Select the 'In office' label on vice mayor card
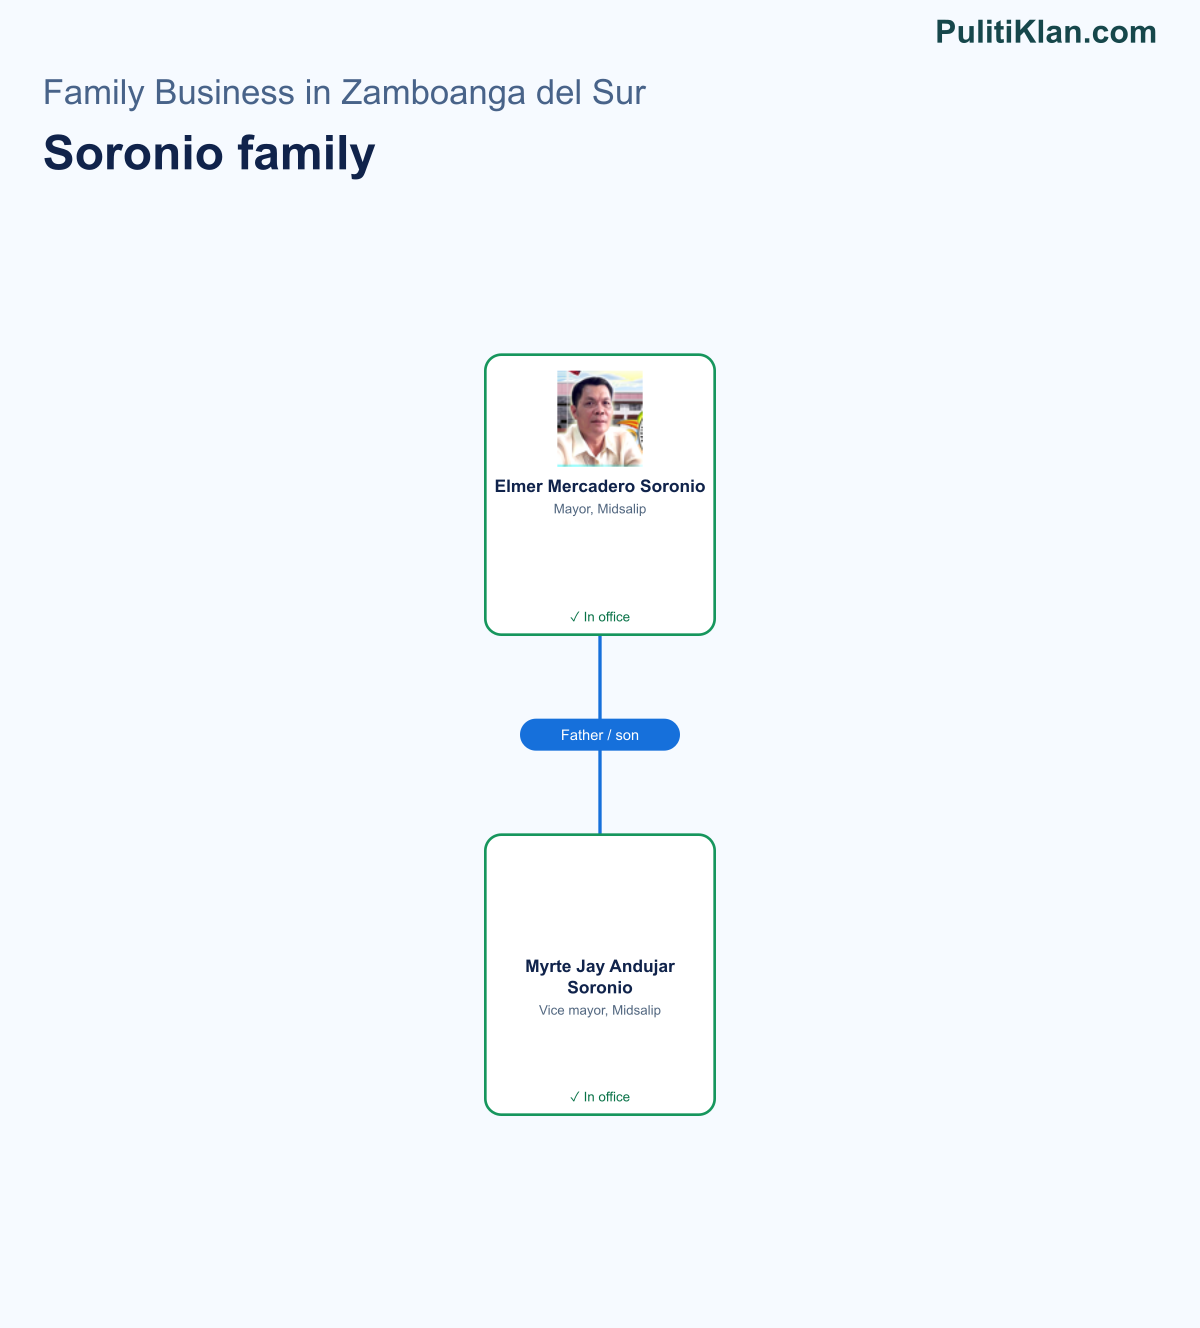 coord(607,1097)
